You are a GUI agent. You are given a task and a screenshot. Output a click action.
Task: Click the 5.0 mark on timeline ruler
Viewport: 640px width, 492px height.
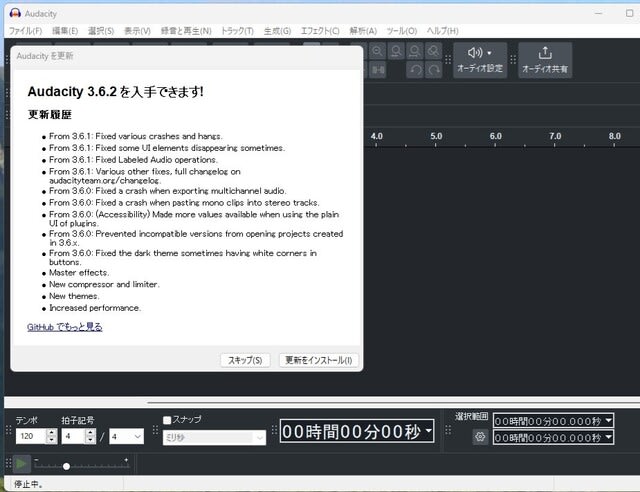click(x=436, y=136)
